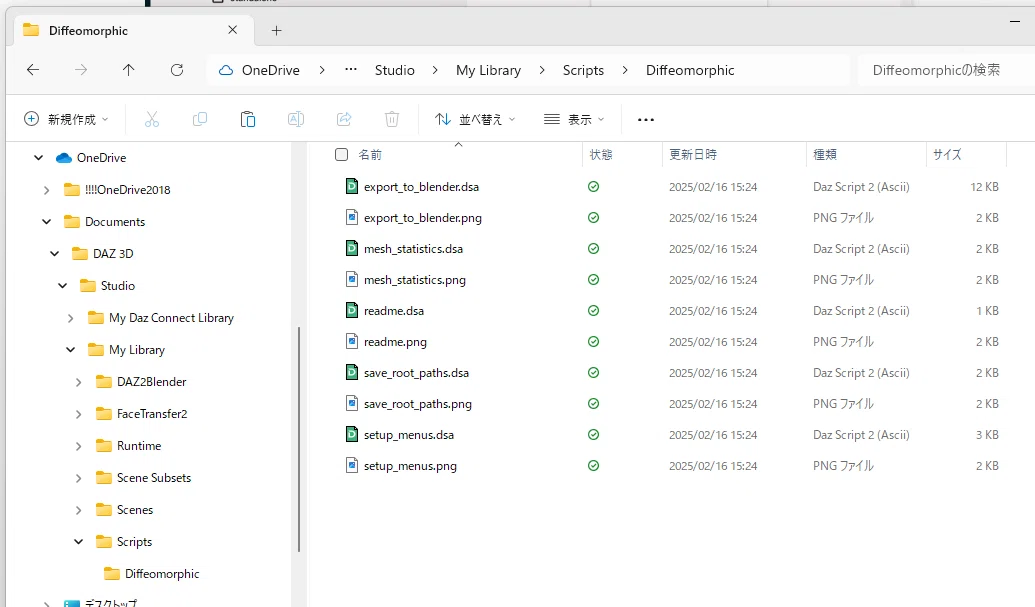Click Diffeomorphic in the breadcrumb path
This screenshot has width=1035, height=607.
point(690,70)
